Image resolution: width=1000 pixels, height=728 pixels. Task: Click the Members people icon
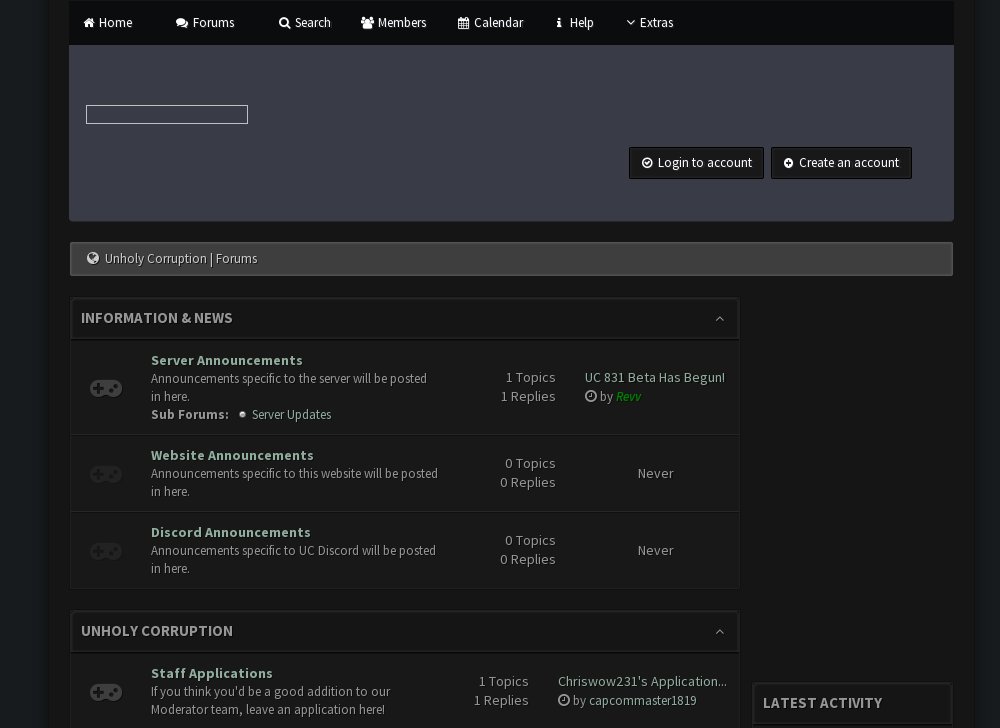coord(367,23)
